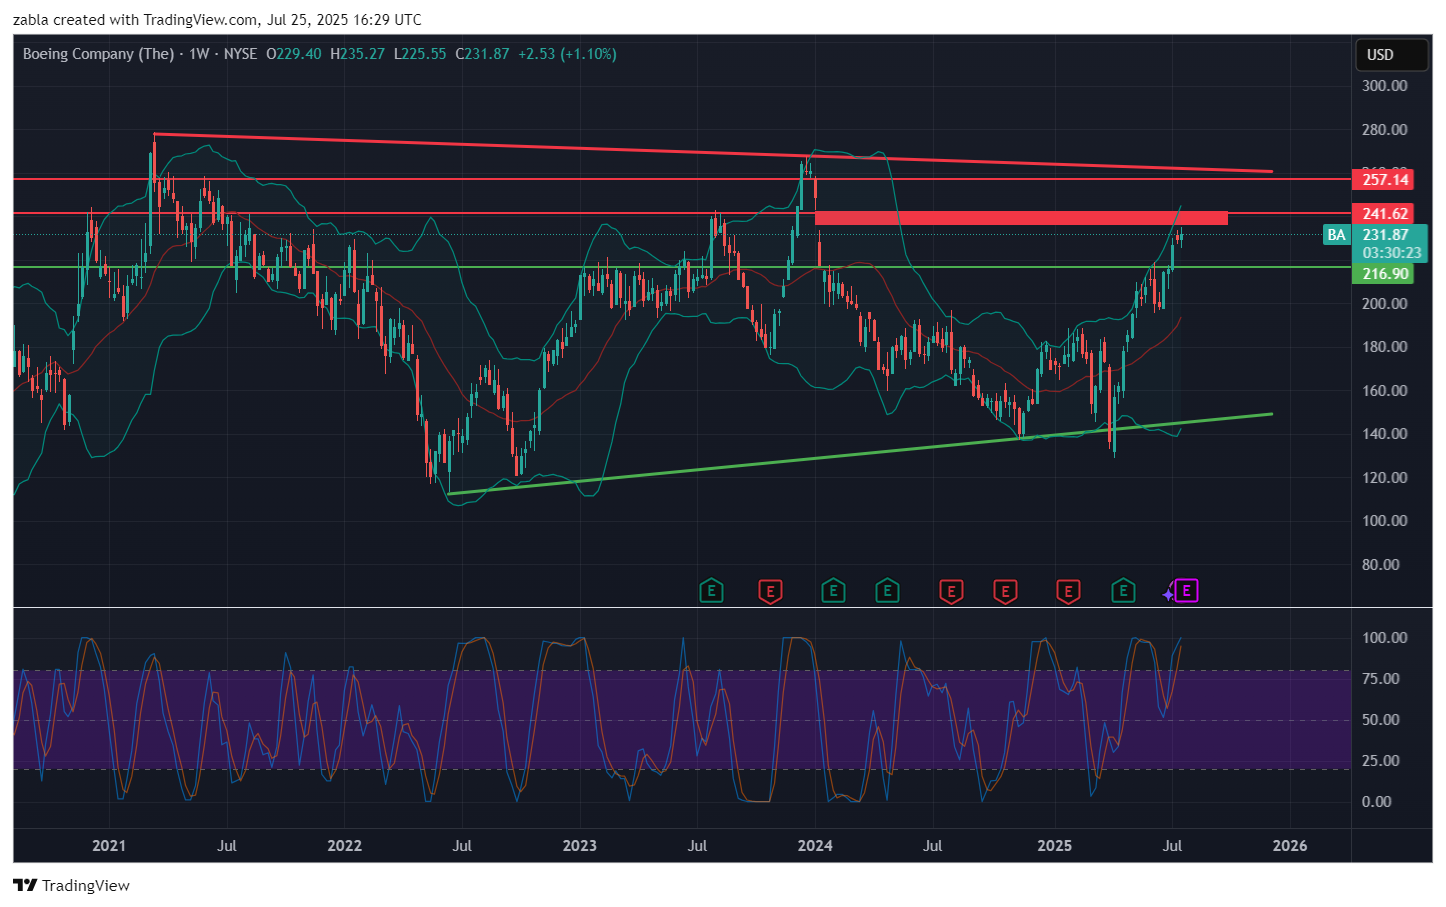Click the green earnings marker at Jan 2024

(833, 591)
